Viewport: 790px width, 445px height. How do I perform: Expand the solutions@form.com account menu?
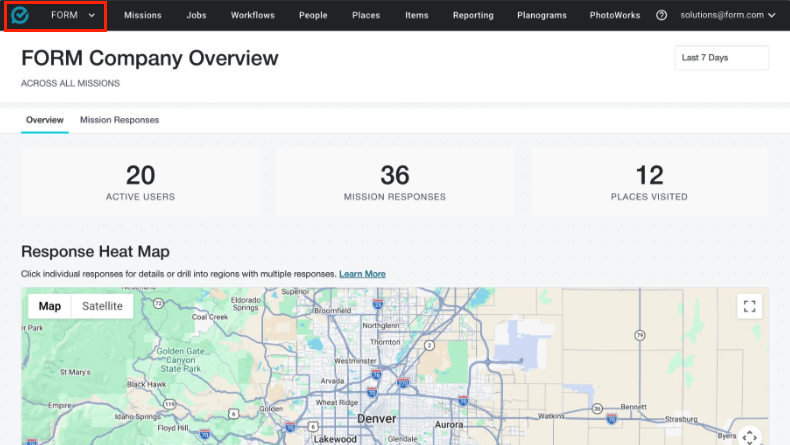coord(728,15)
